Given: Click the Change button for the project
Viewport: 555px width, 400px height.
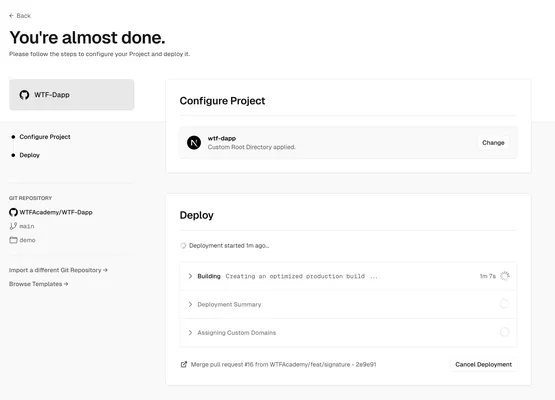Looking at the screenshot, I should (493, 143).
